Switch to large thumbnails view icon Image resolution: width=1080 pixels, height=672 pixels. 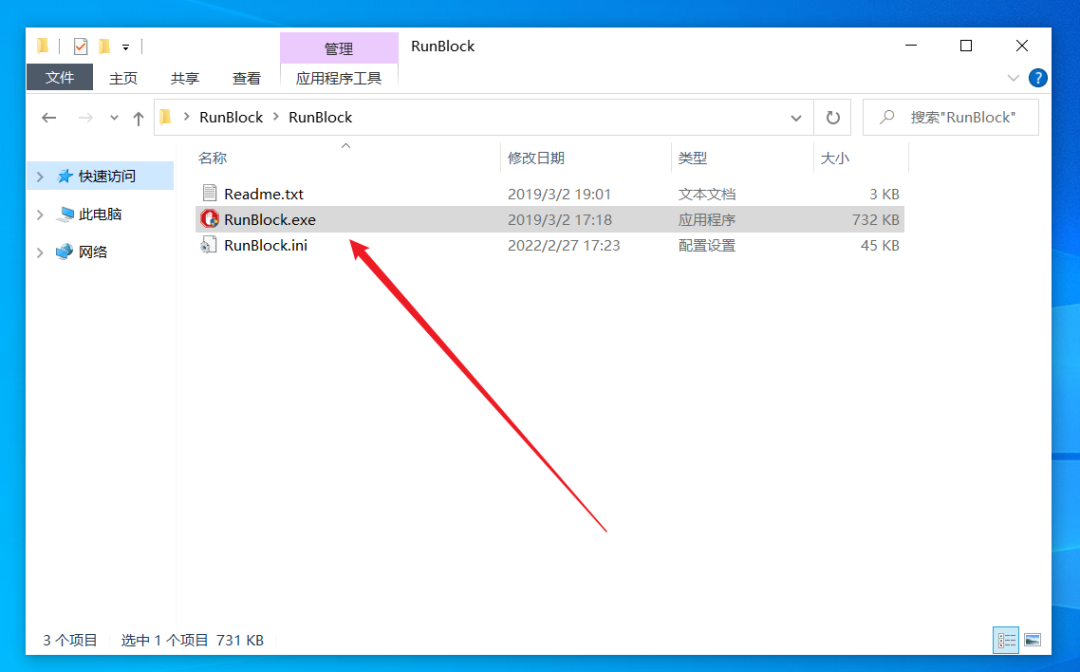coord(1033,640)
